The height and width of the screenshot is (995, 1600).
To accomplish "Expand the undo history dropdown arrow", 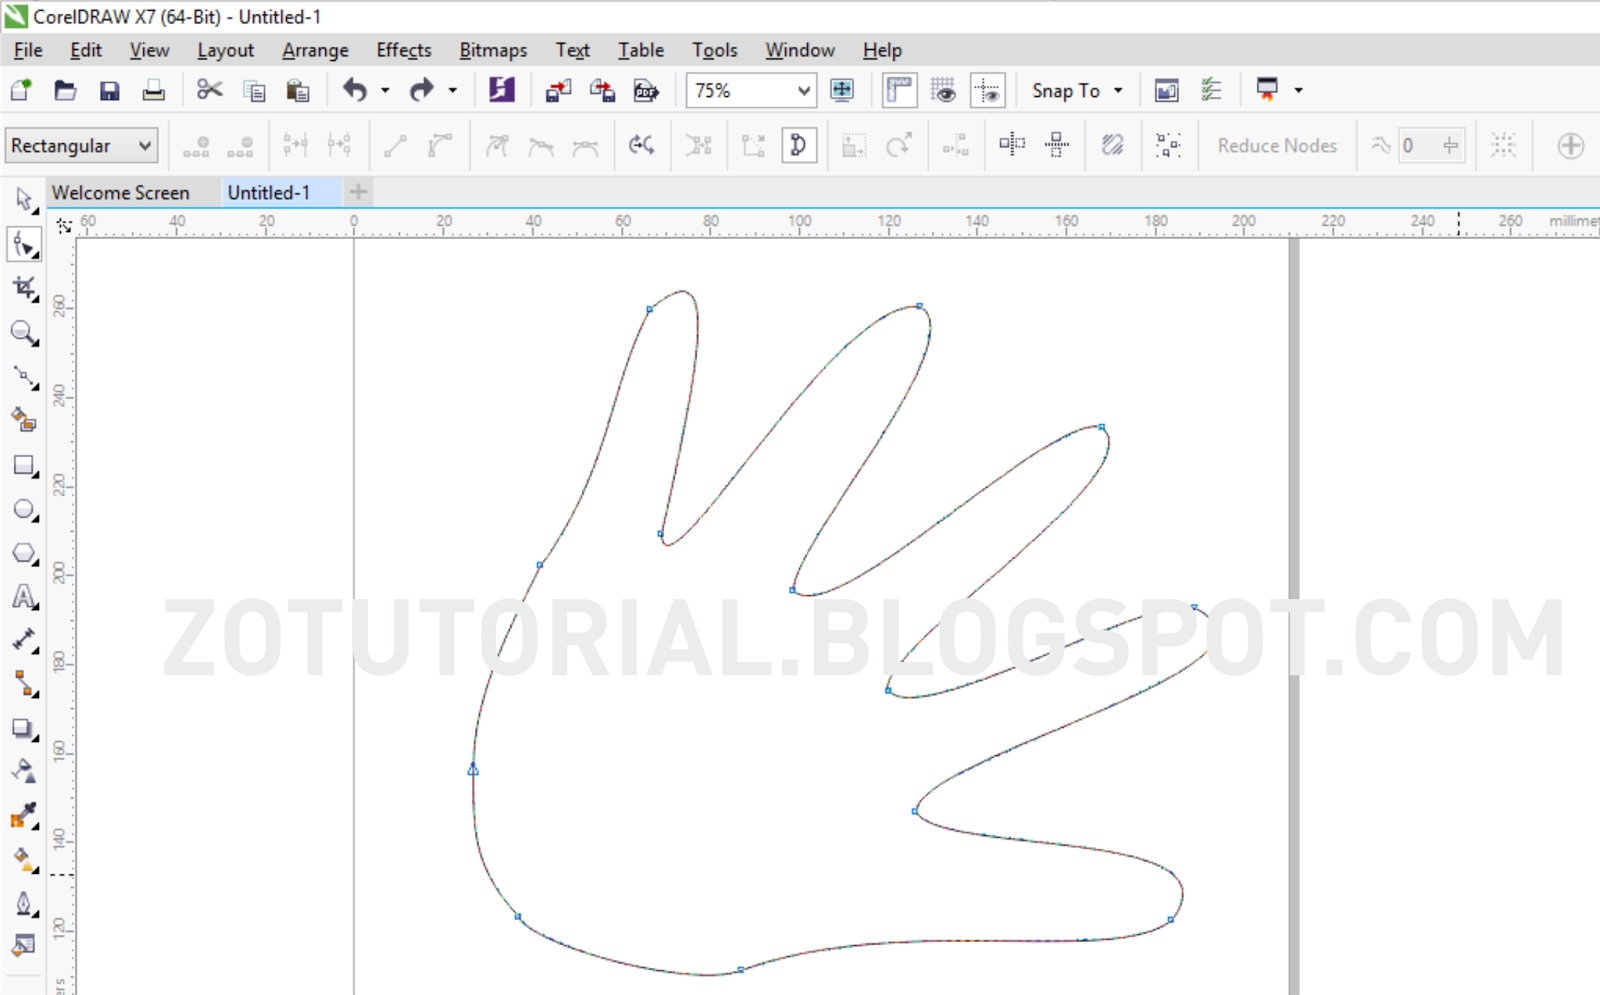I will 385,91.
